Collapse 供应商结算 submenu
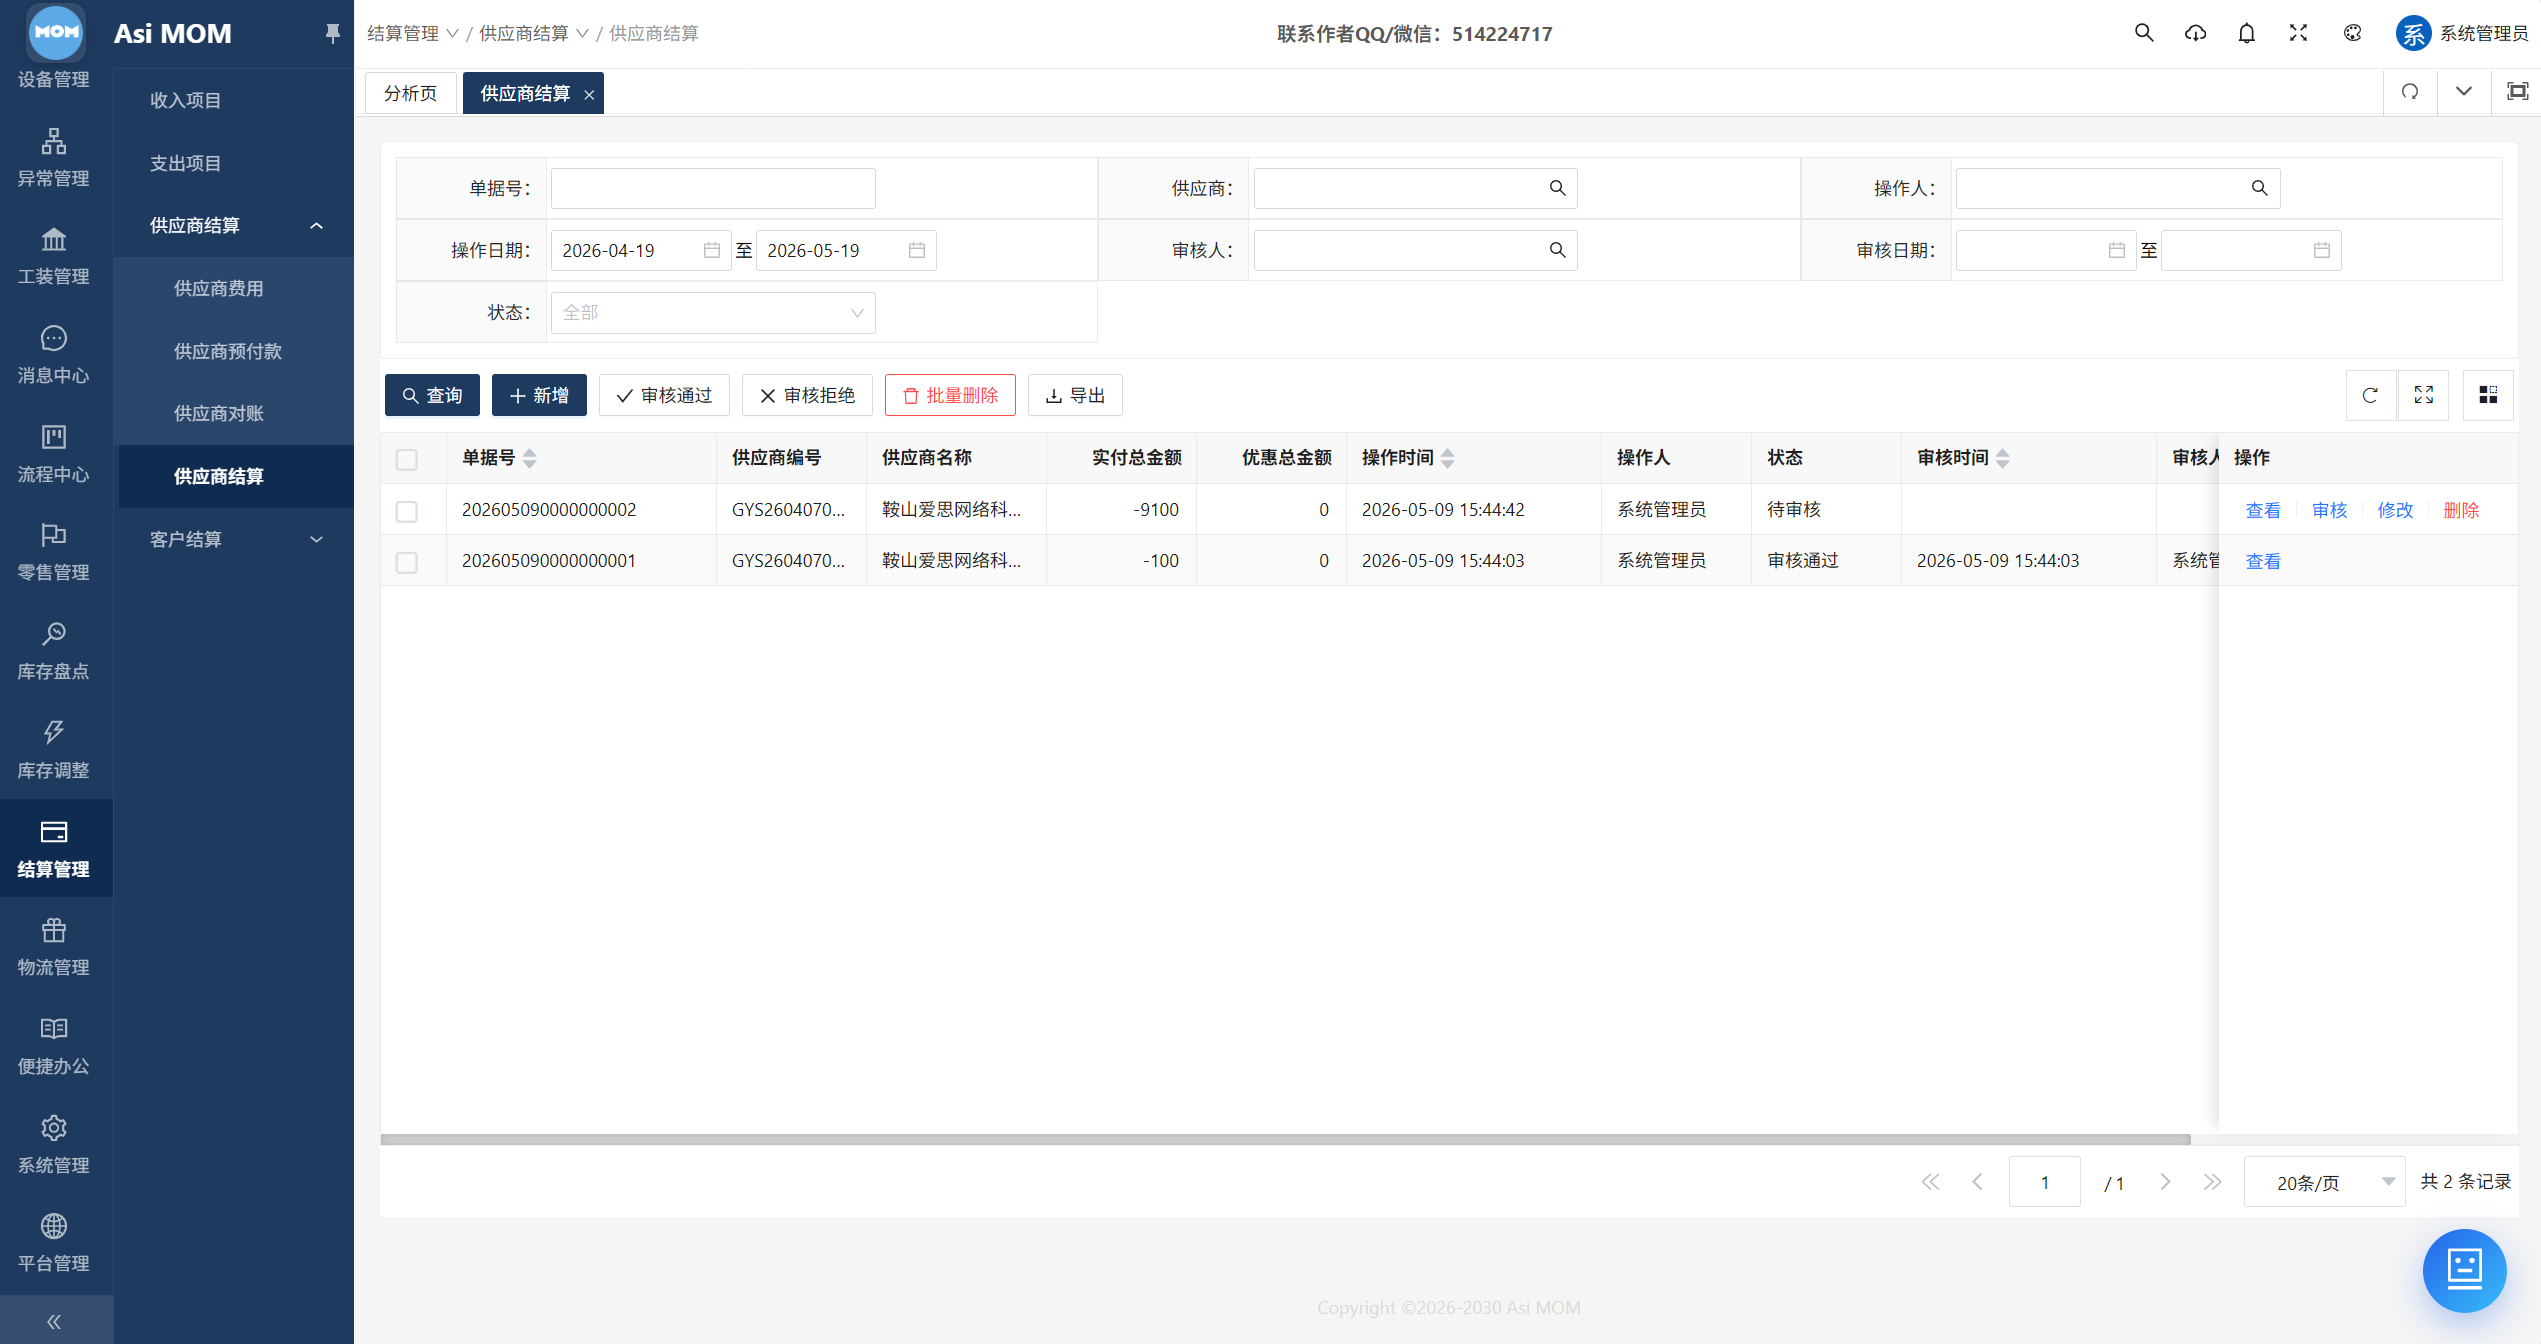Image resolution: width=2541 pixels, height=1344 pixels. point(235,226)
